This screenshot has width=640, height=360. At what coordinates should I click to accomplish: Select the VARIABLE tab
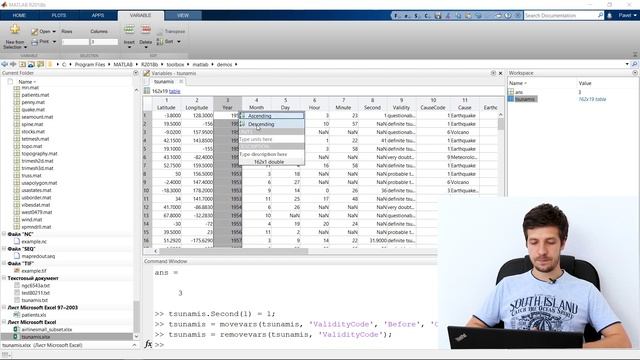140,16
